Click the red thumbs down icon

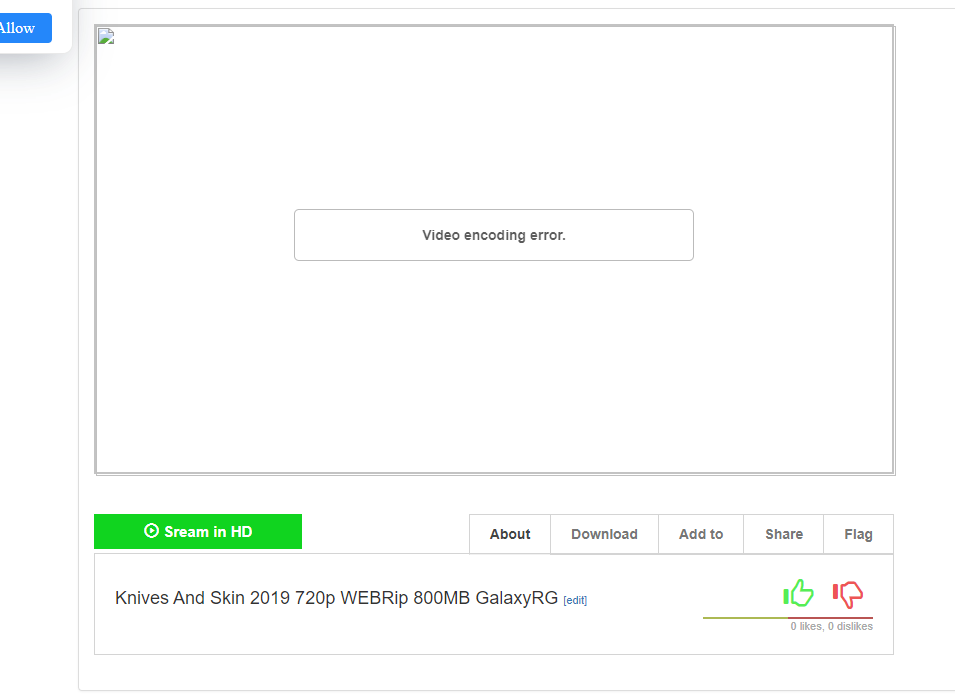click(x=848, y=594)
